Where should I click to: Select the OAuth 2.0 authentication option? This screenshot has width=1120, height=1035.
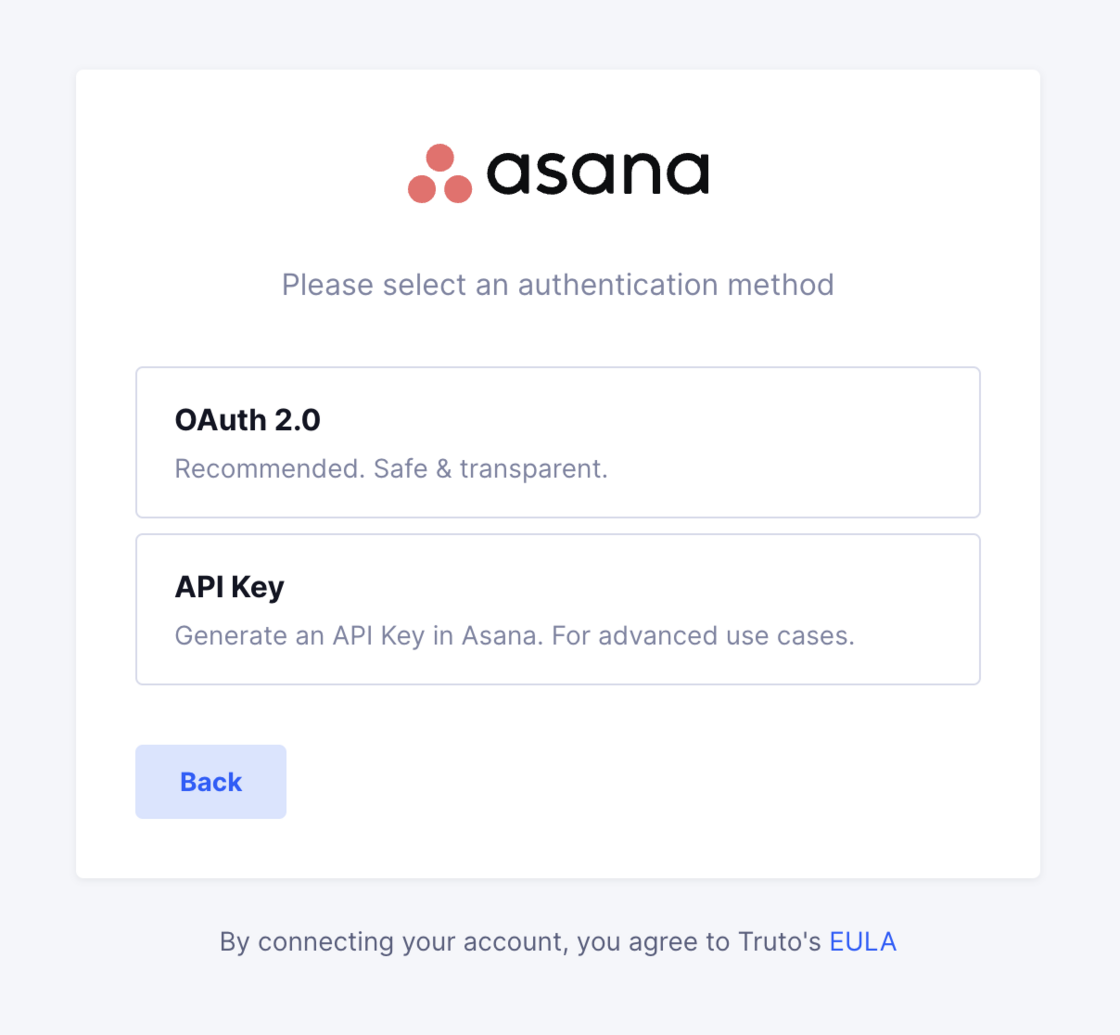[x=558, y=442]
